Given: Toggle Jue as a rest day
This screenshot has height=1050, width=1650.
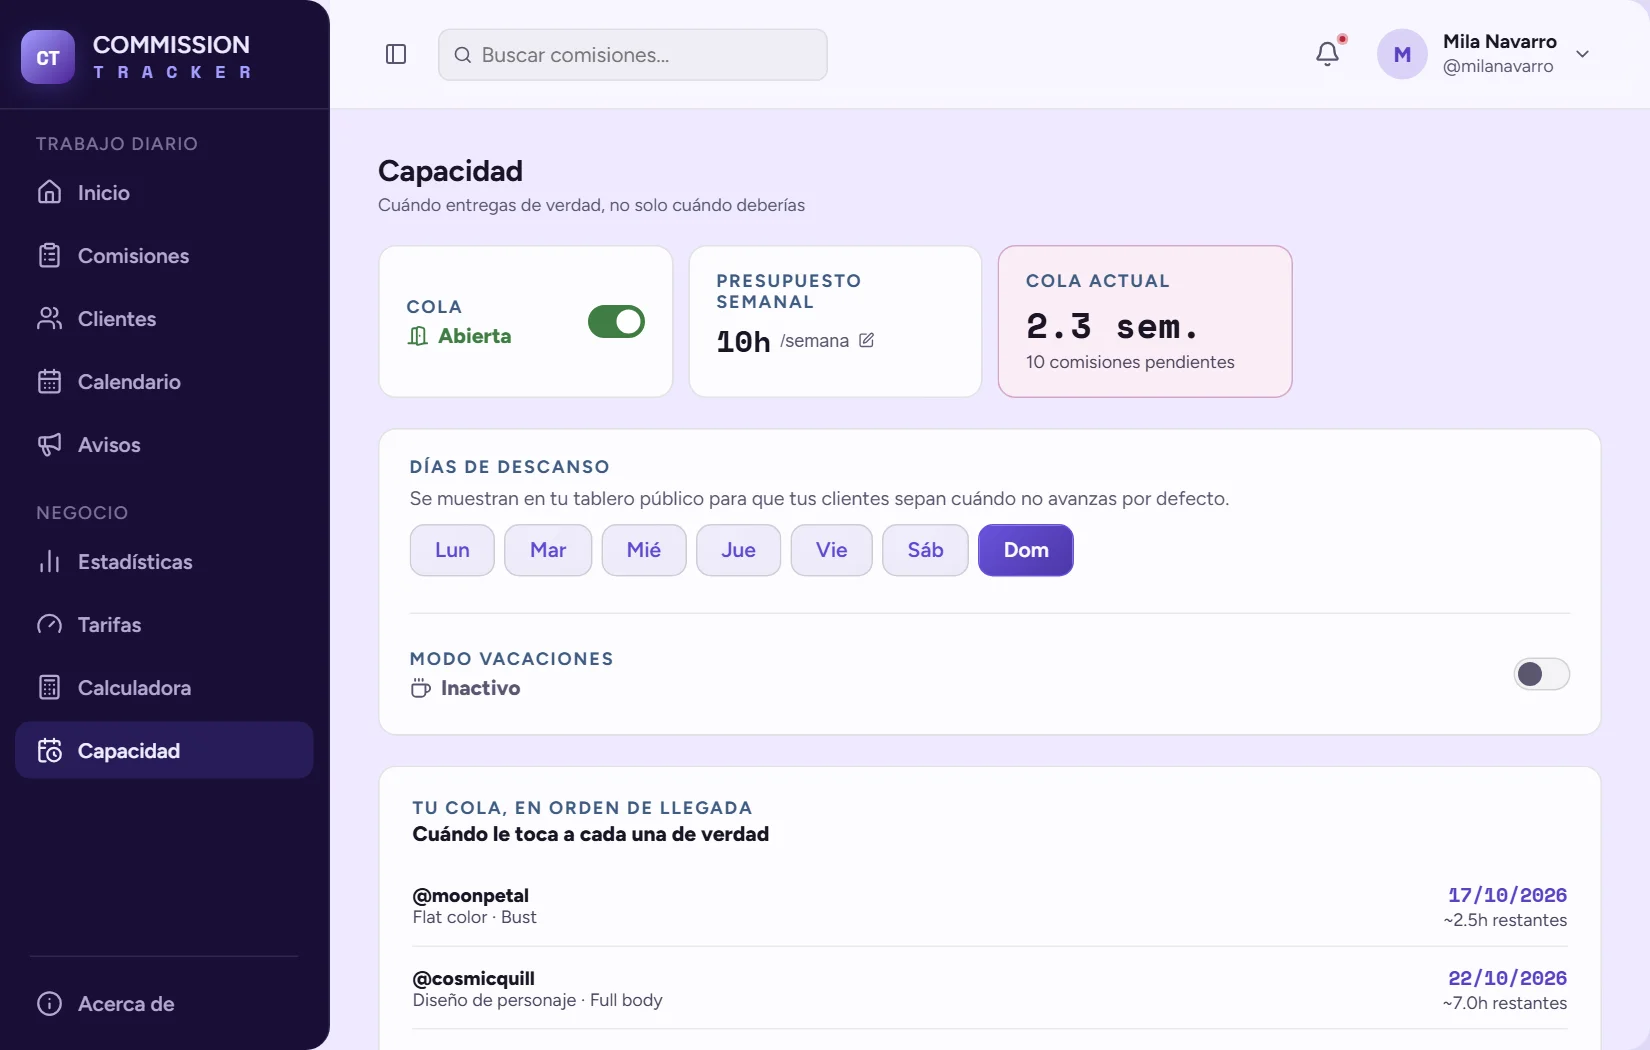Looking at the screenshot, I should tap(738, 550).
